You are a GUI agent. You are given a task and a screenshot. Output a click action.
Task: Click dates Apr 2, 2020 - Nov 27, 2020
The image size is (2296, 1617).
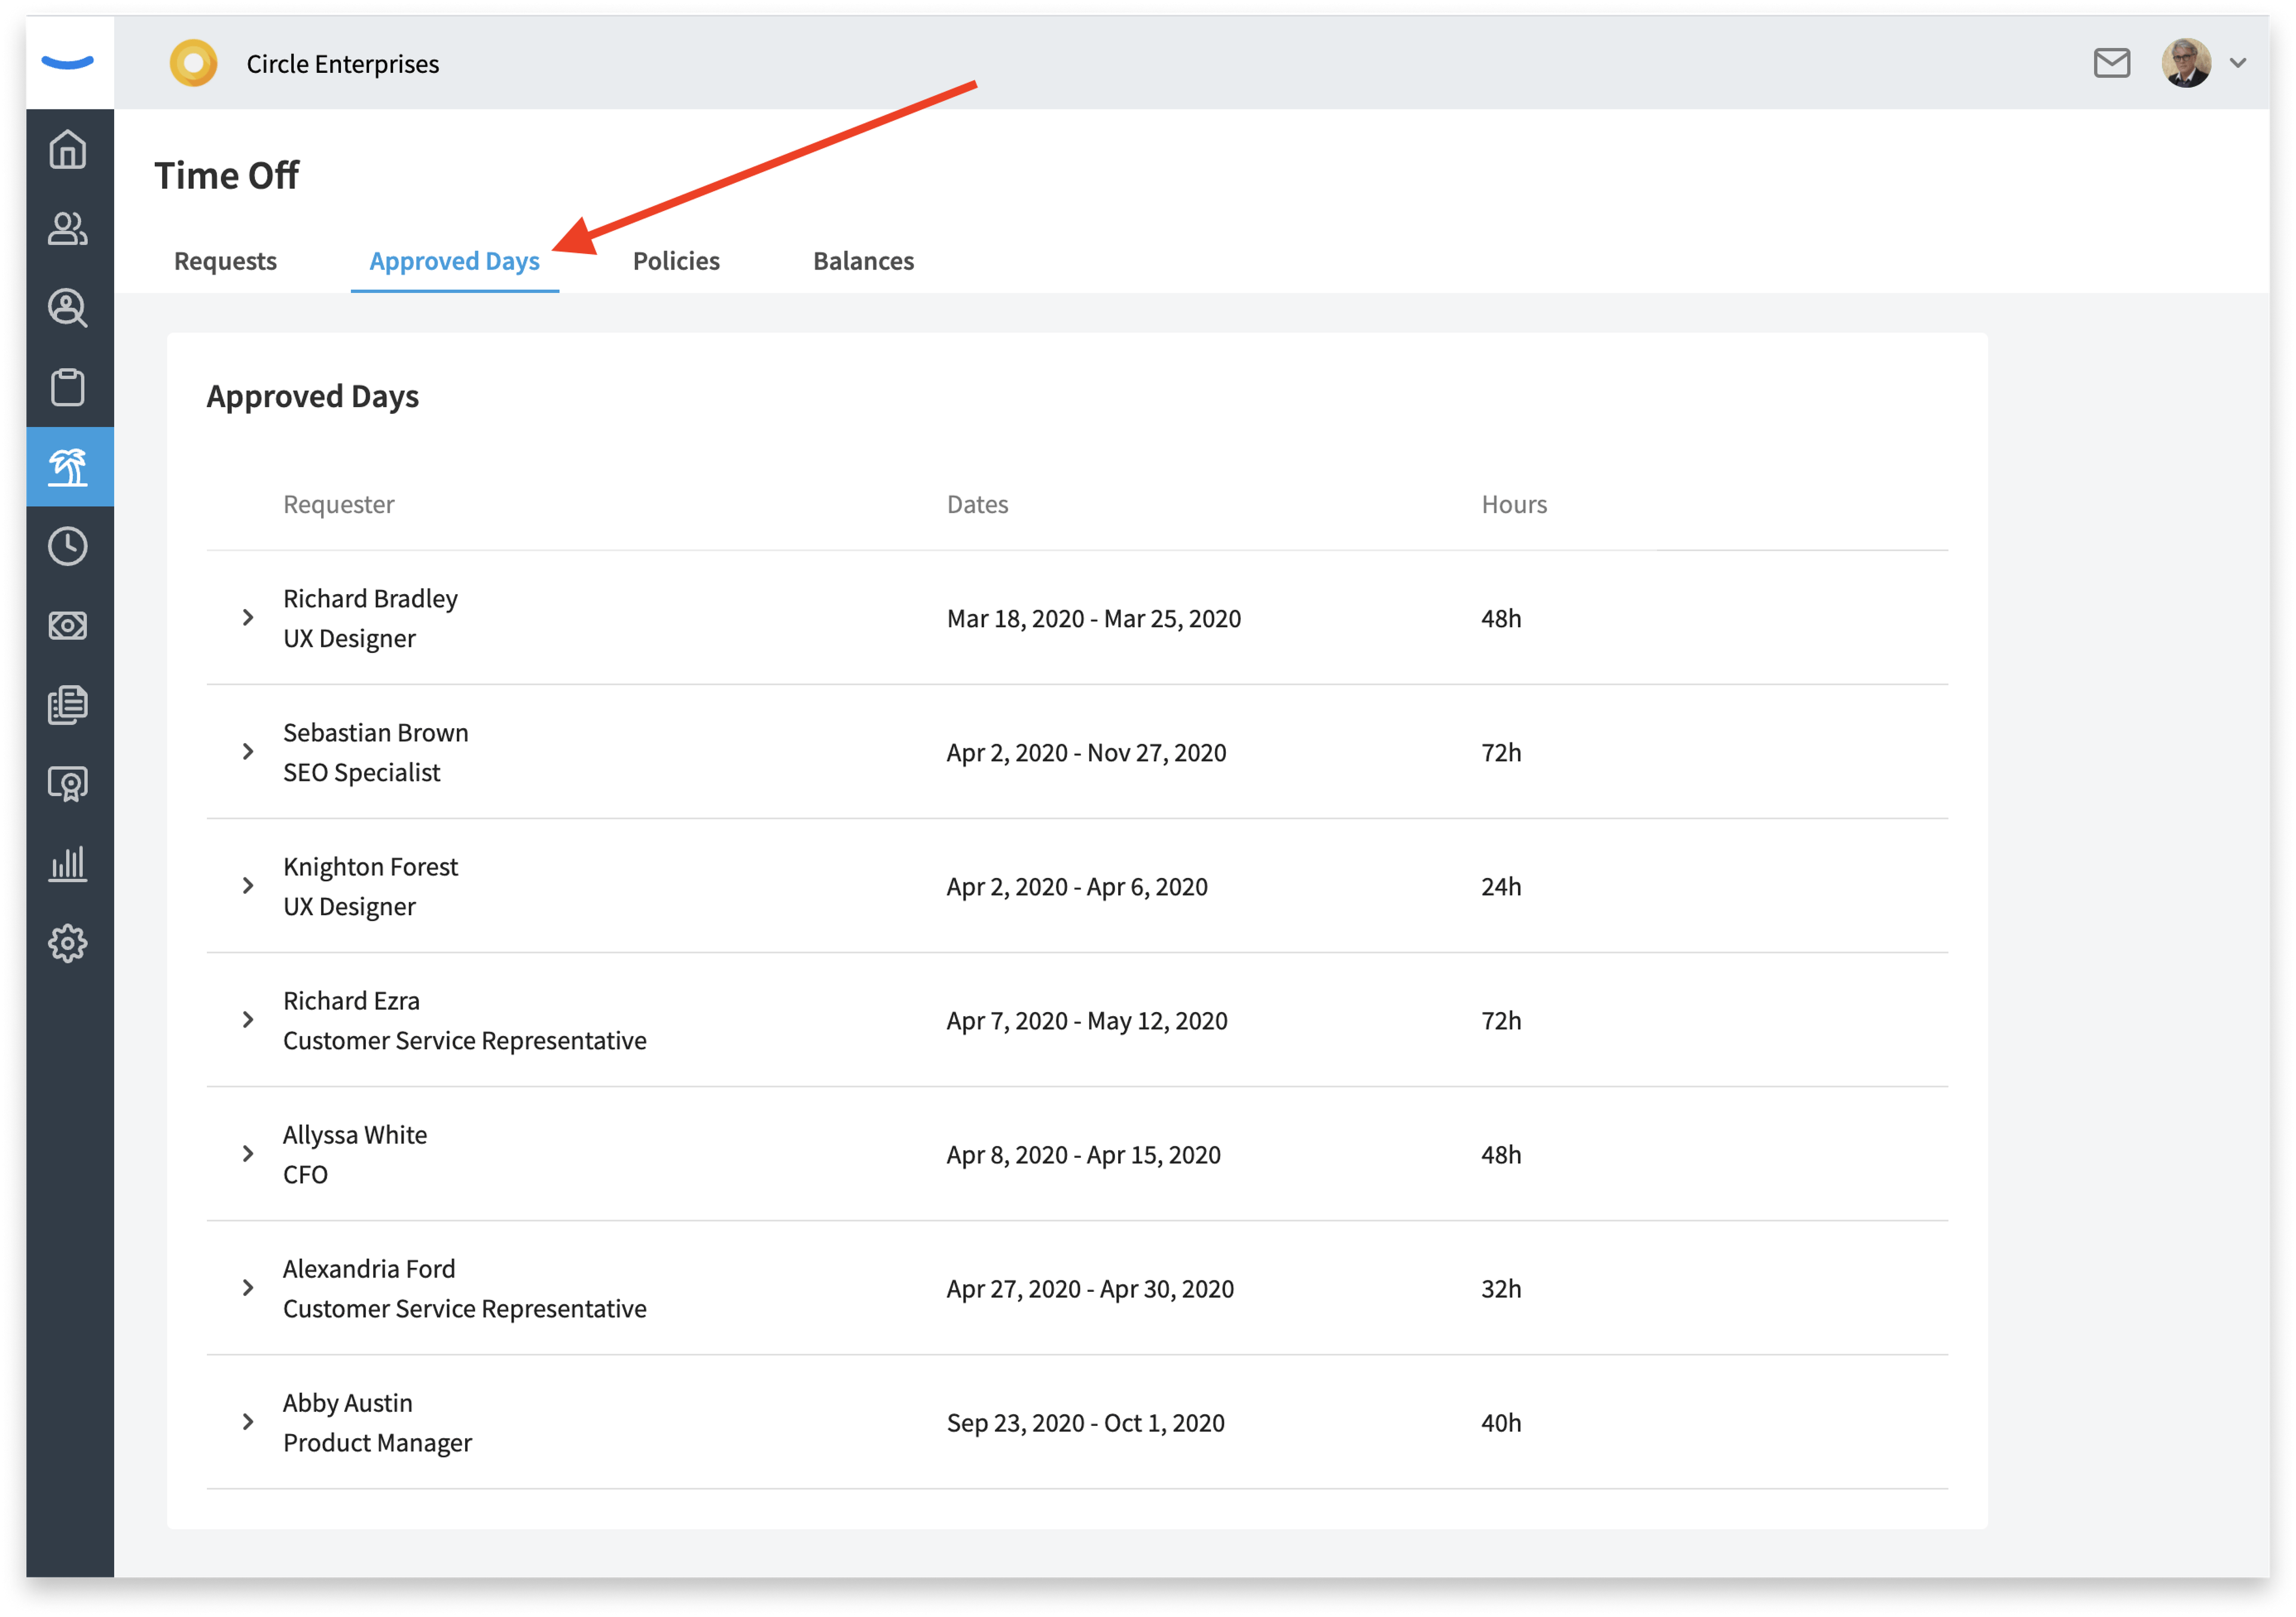click(1086, 752)
